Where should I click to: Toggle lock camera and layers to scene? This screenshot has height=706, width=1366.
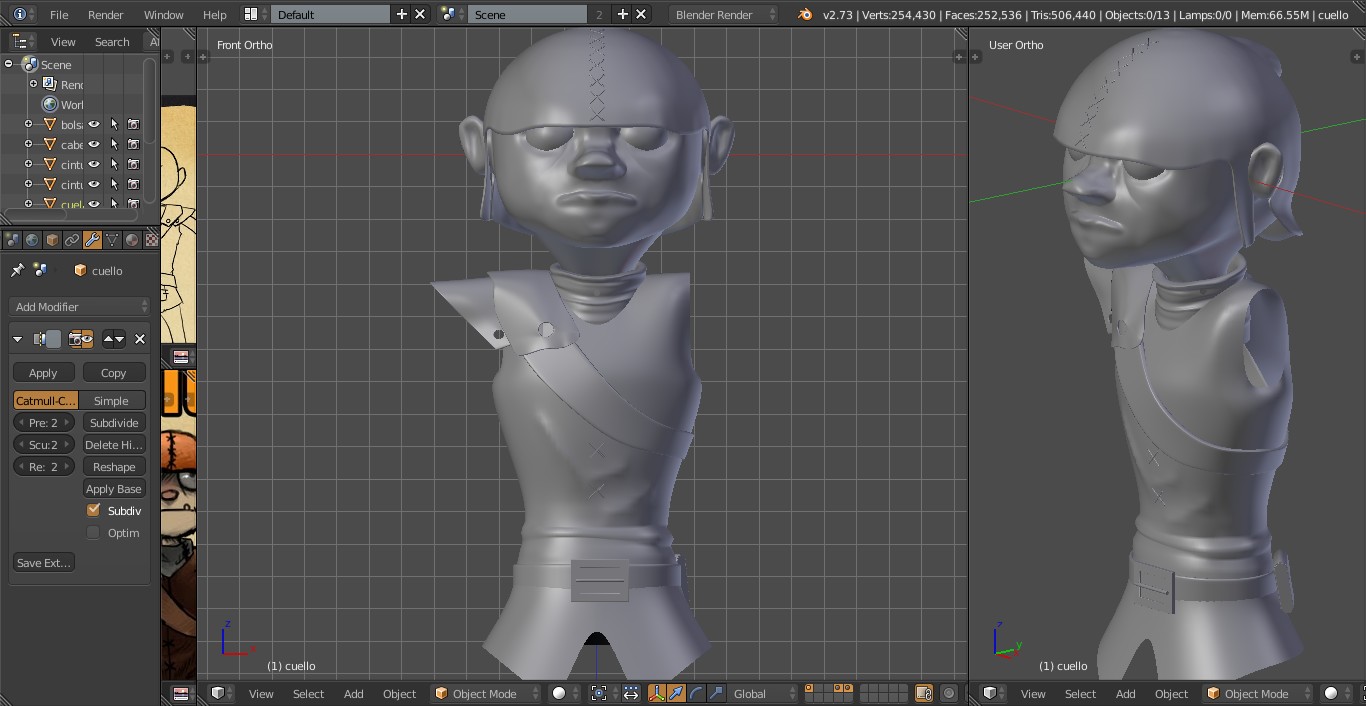pos(924,693)
